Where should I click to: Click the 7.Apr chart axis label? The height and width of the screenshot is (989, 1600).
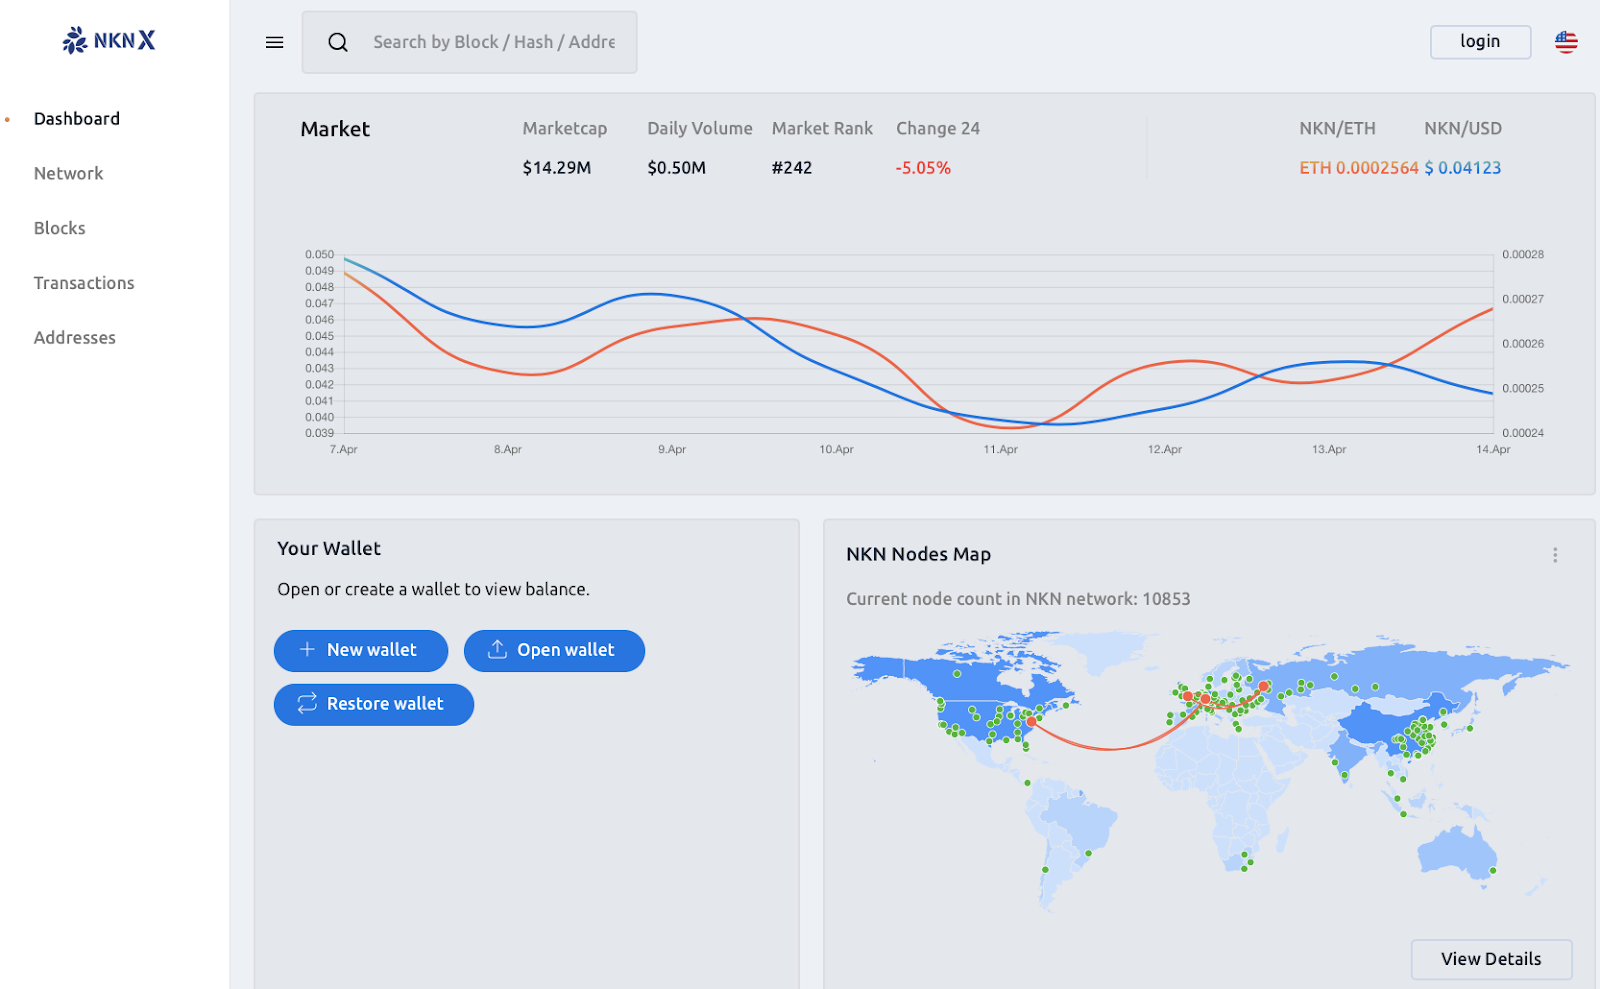pos(343,450)
